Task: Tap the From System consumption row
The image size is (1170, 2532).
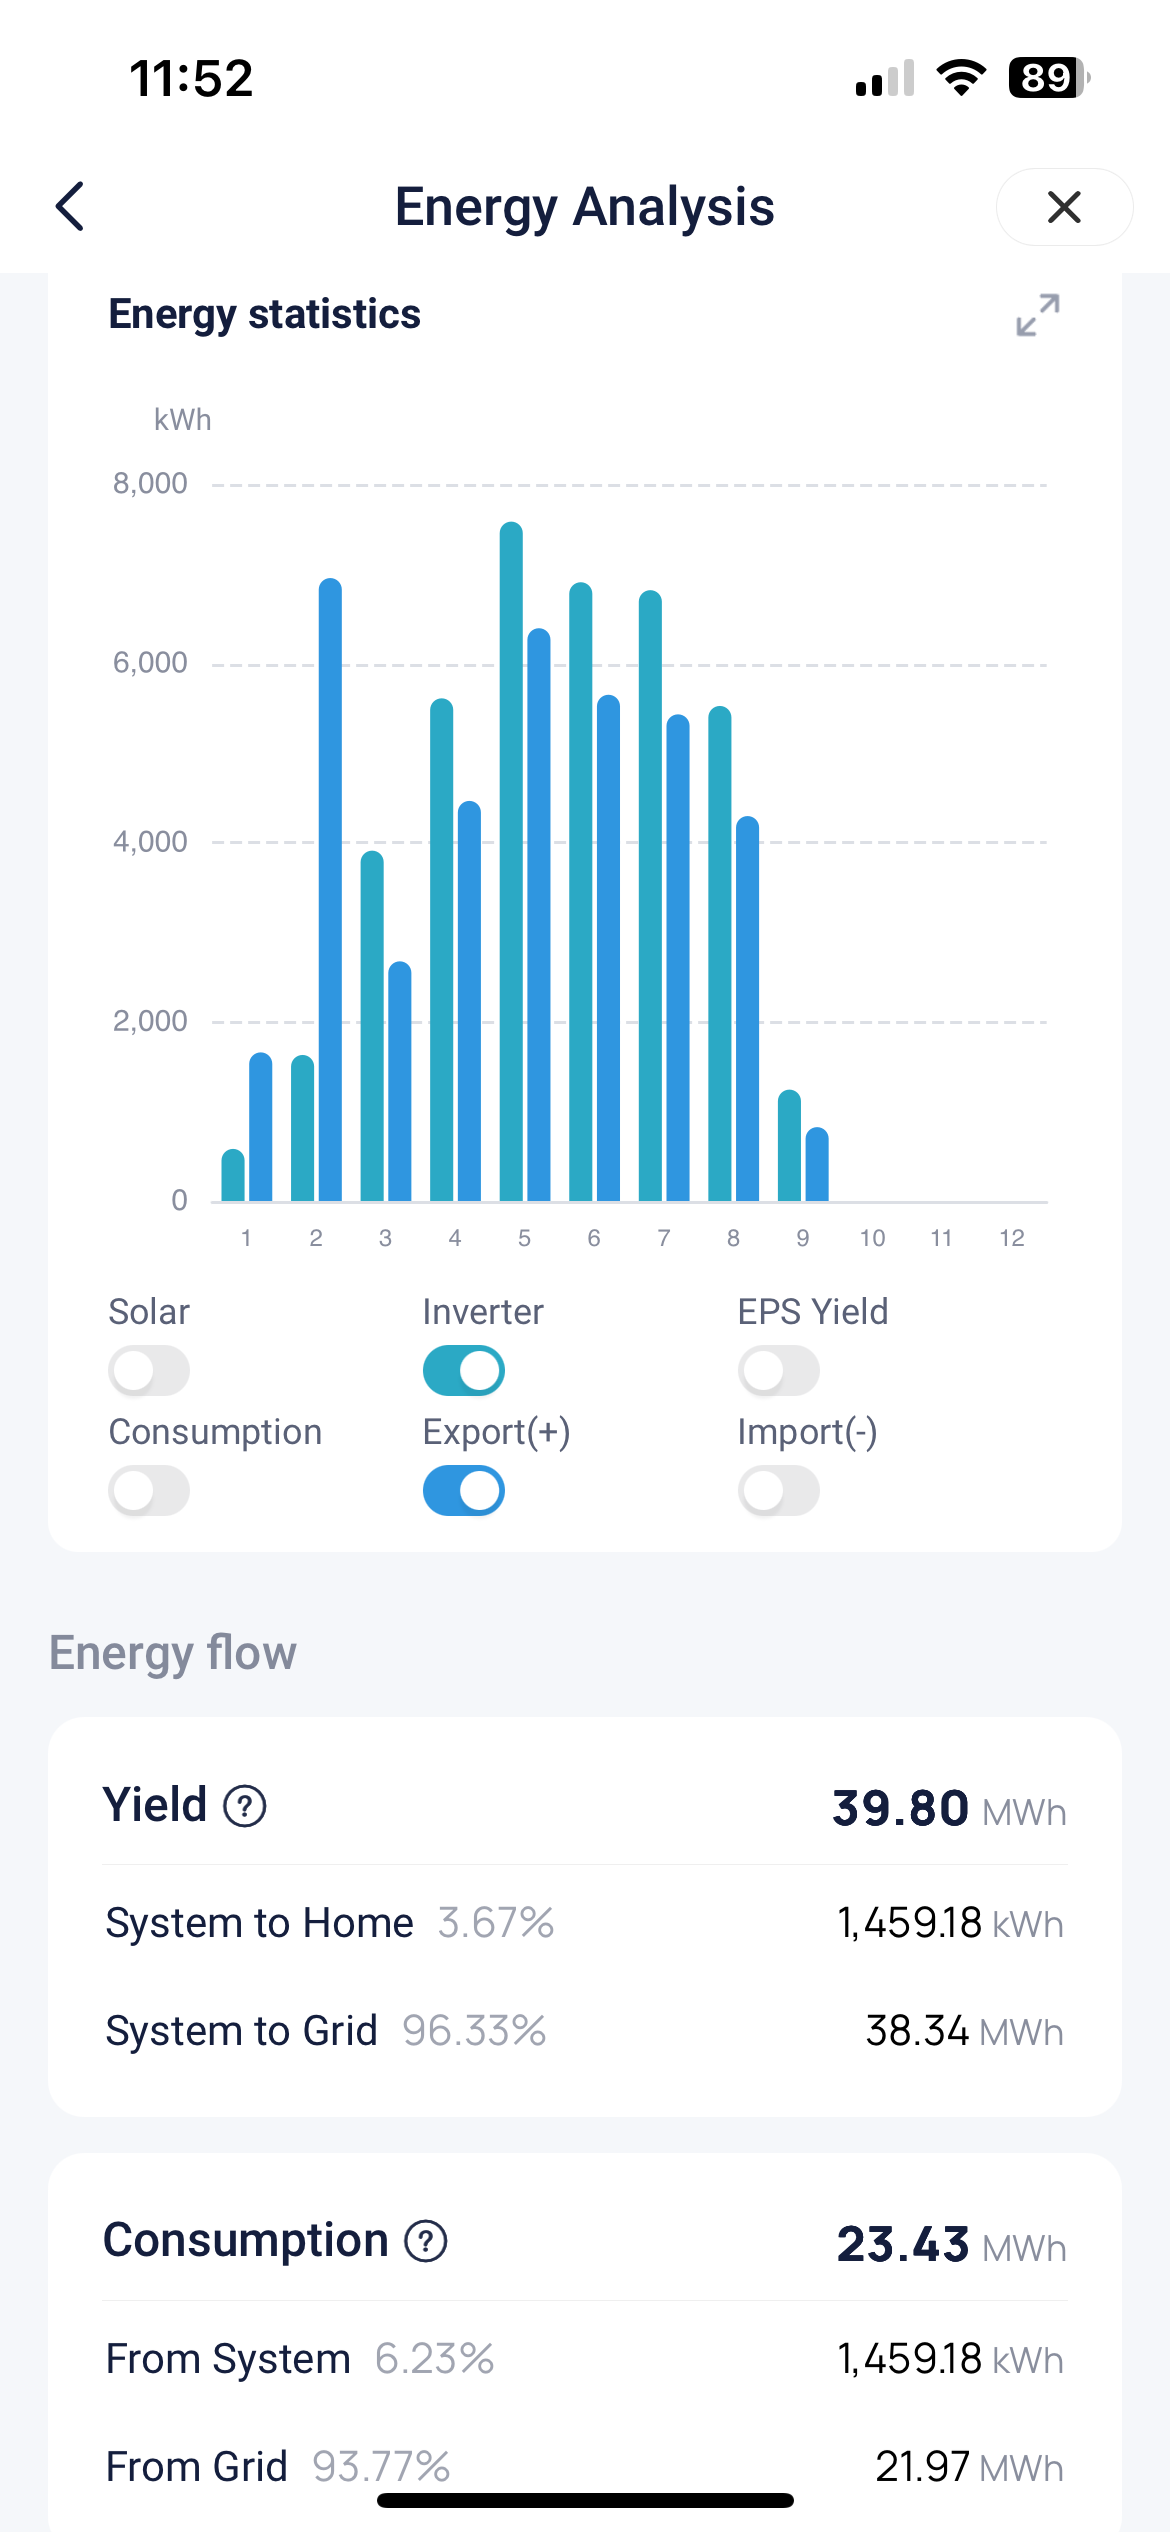Action: [x=585, y=2359]
